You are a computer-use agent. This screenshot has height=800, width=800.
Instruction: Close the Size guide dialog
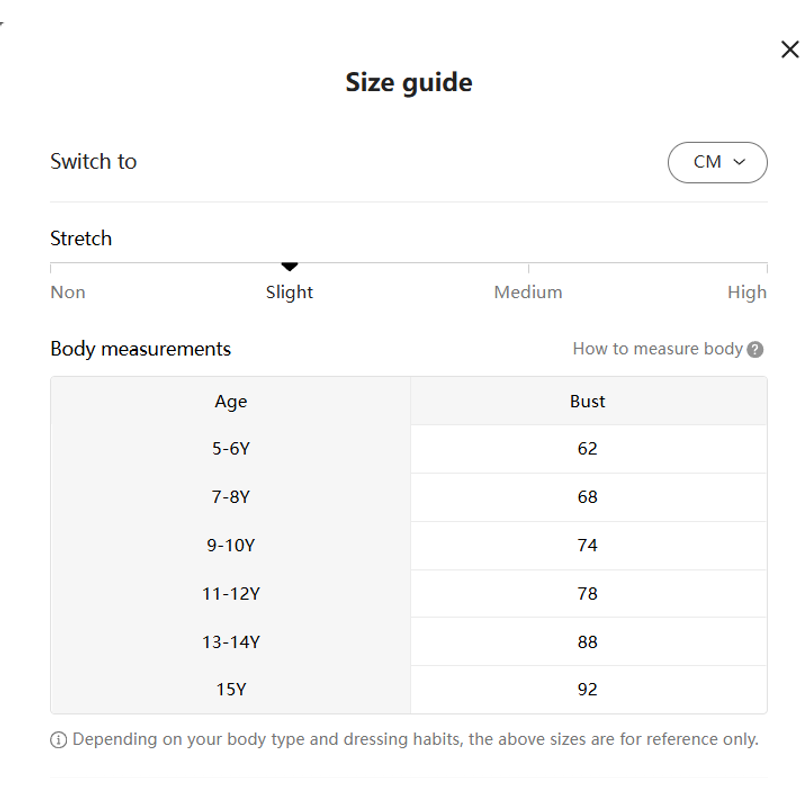click(789, 50)
